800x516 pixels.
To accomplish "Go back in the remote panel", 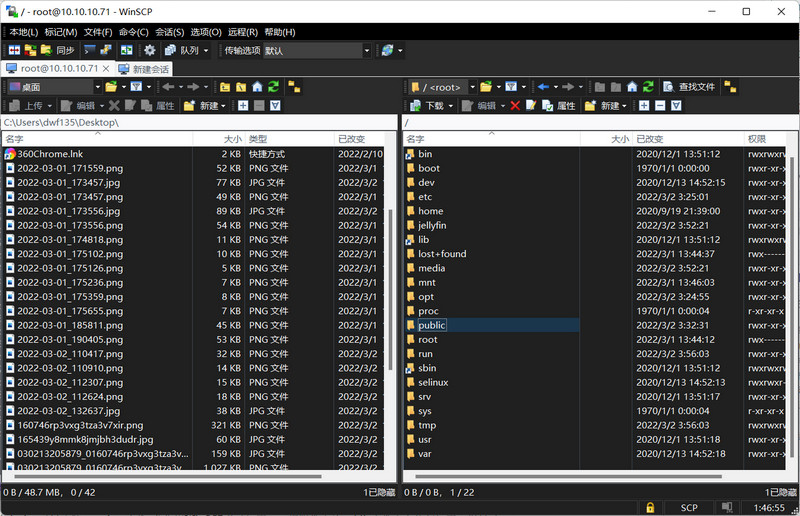I will 543,87.
